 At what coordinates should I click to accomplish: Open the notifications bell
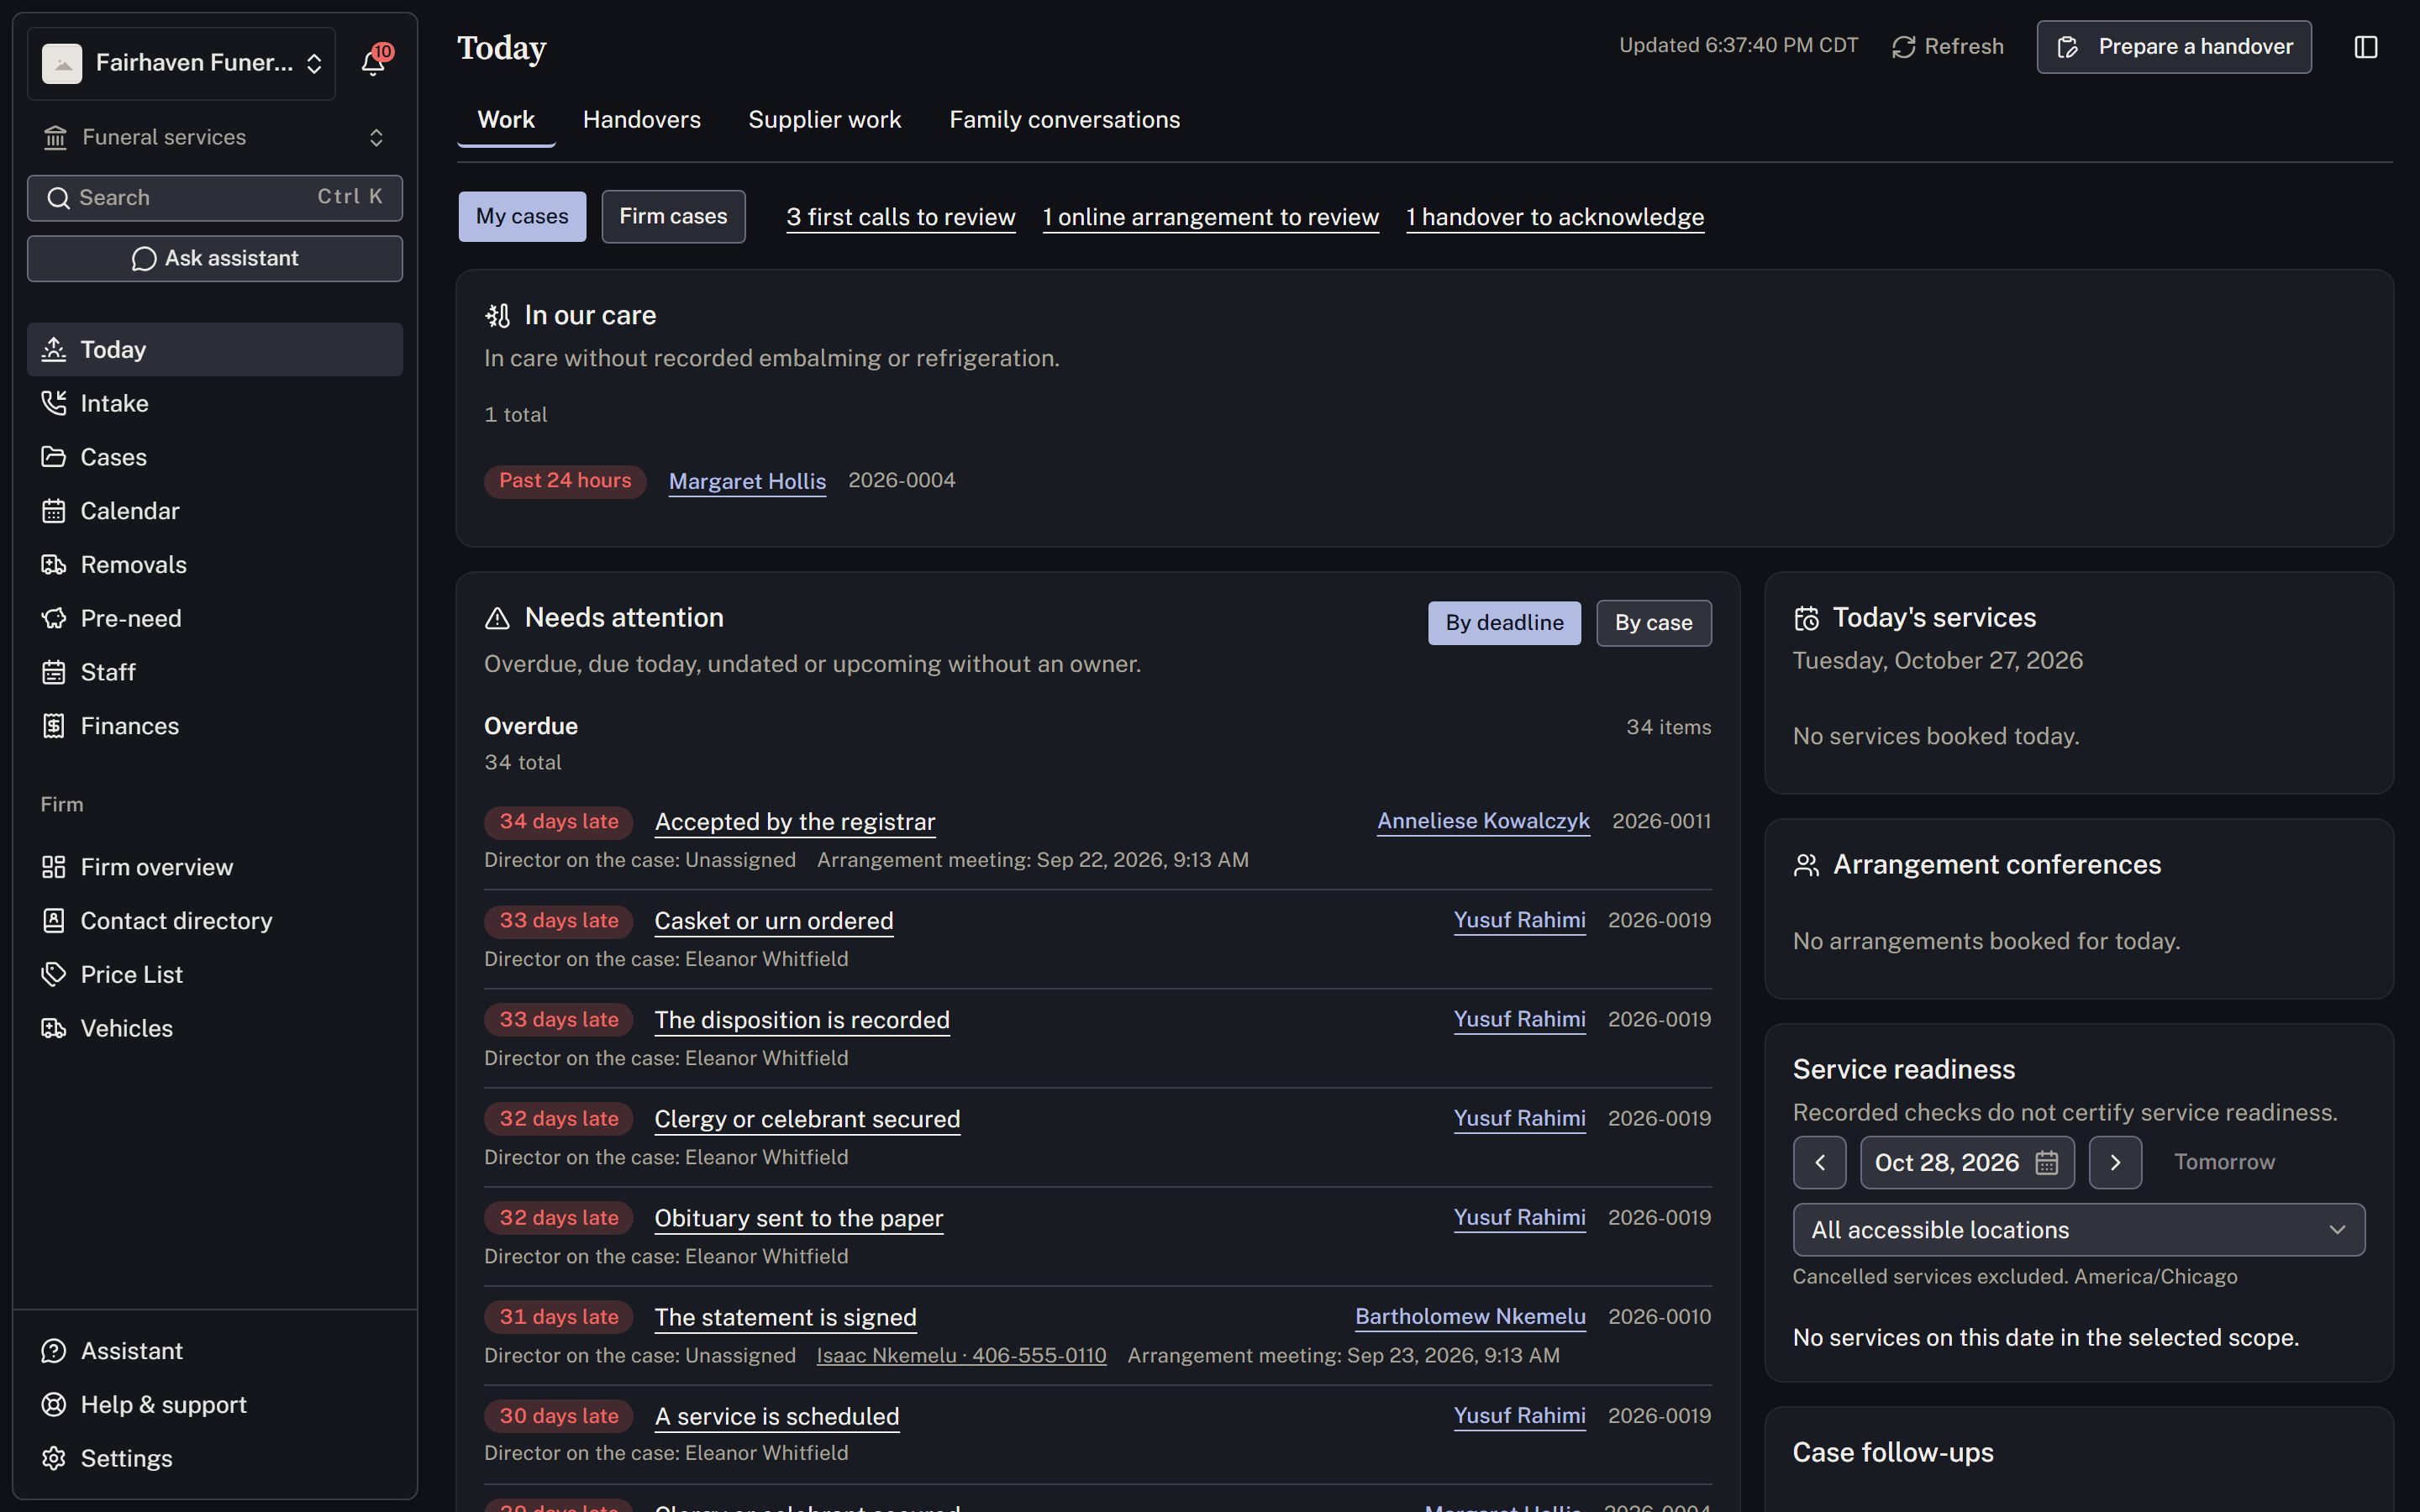(374, 62)
